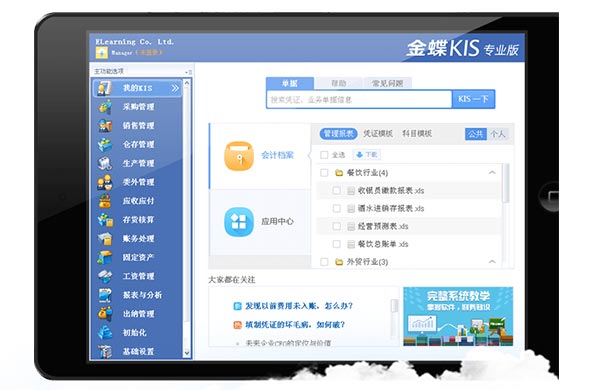The width and height of the screenshot is (600, 390).
Task: Open the 生产管理 production icon
Action: click(x=105, y=163)
